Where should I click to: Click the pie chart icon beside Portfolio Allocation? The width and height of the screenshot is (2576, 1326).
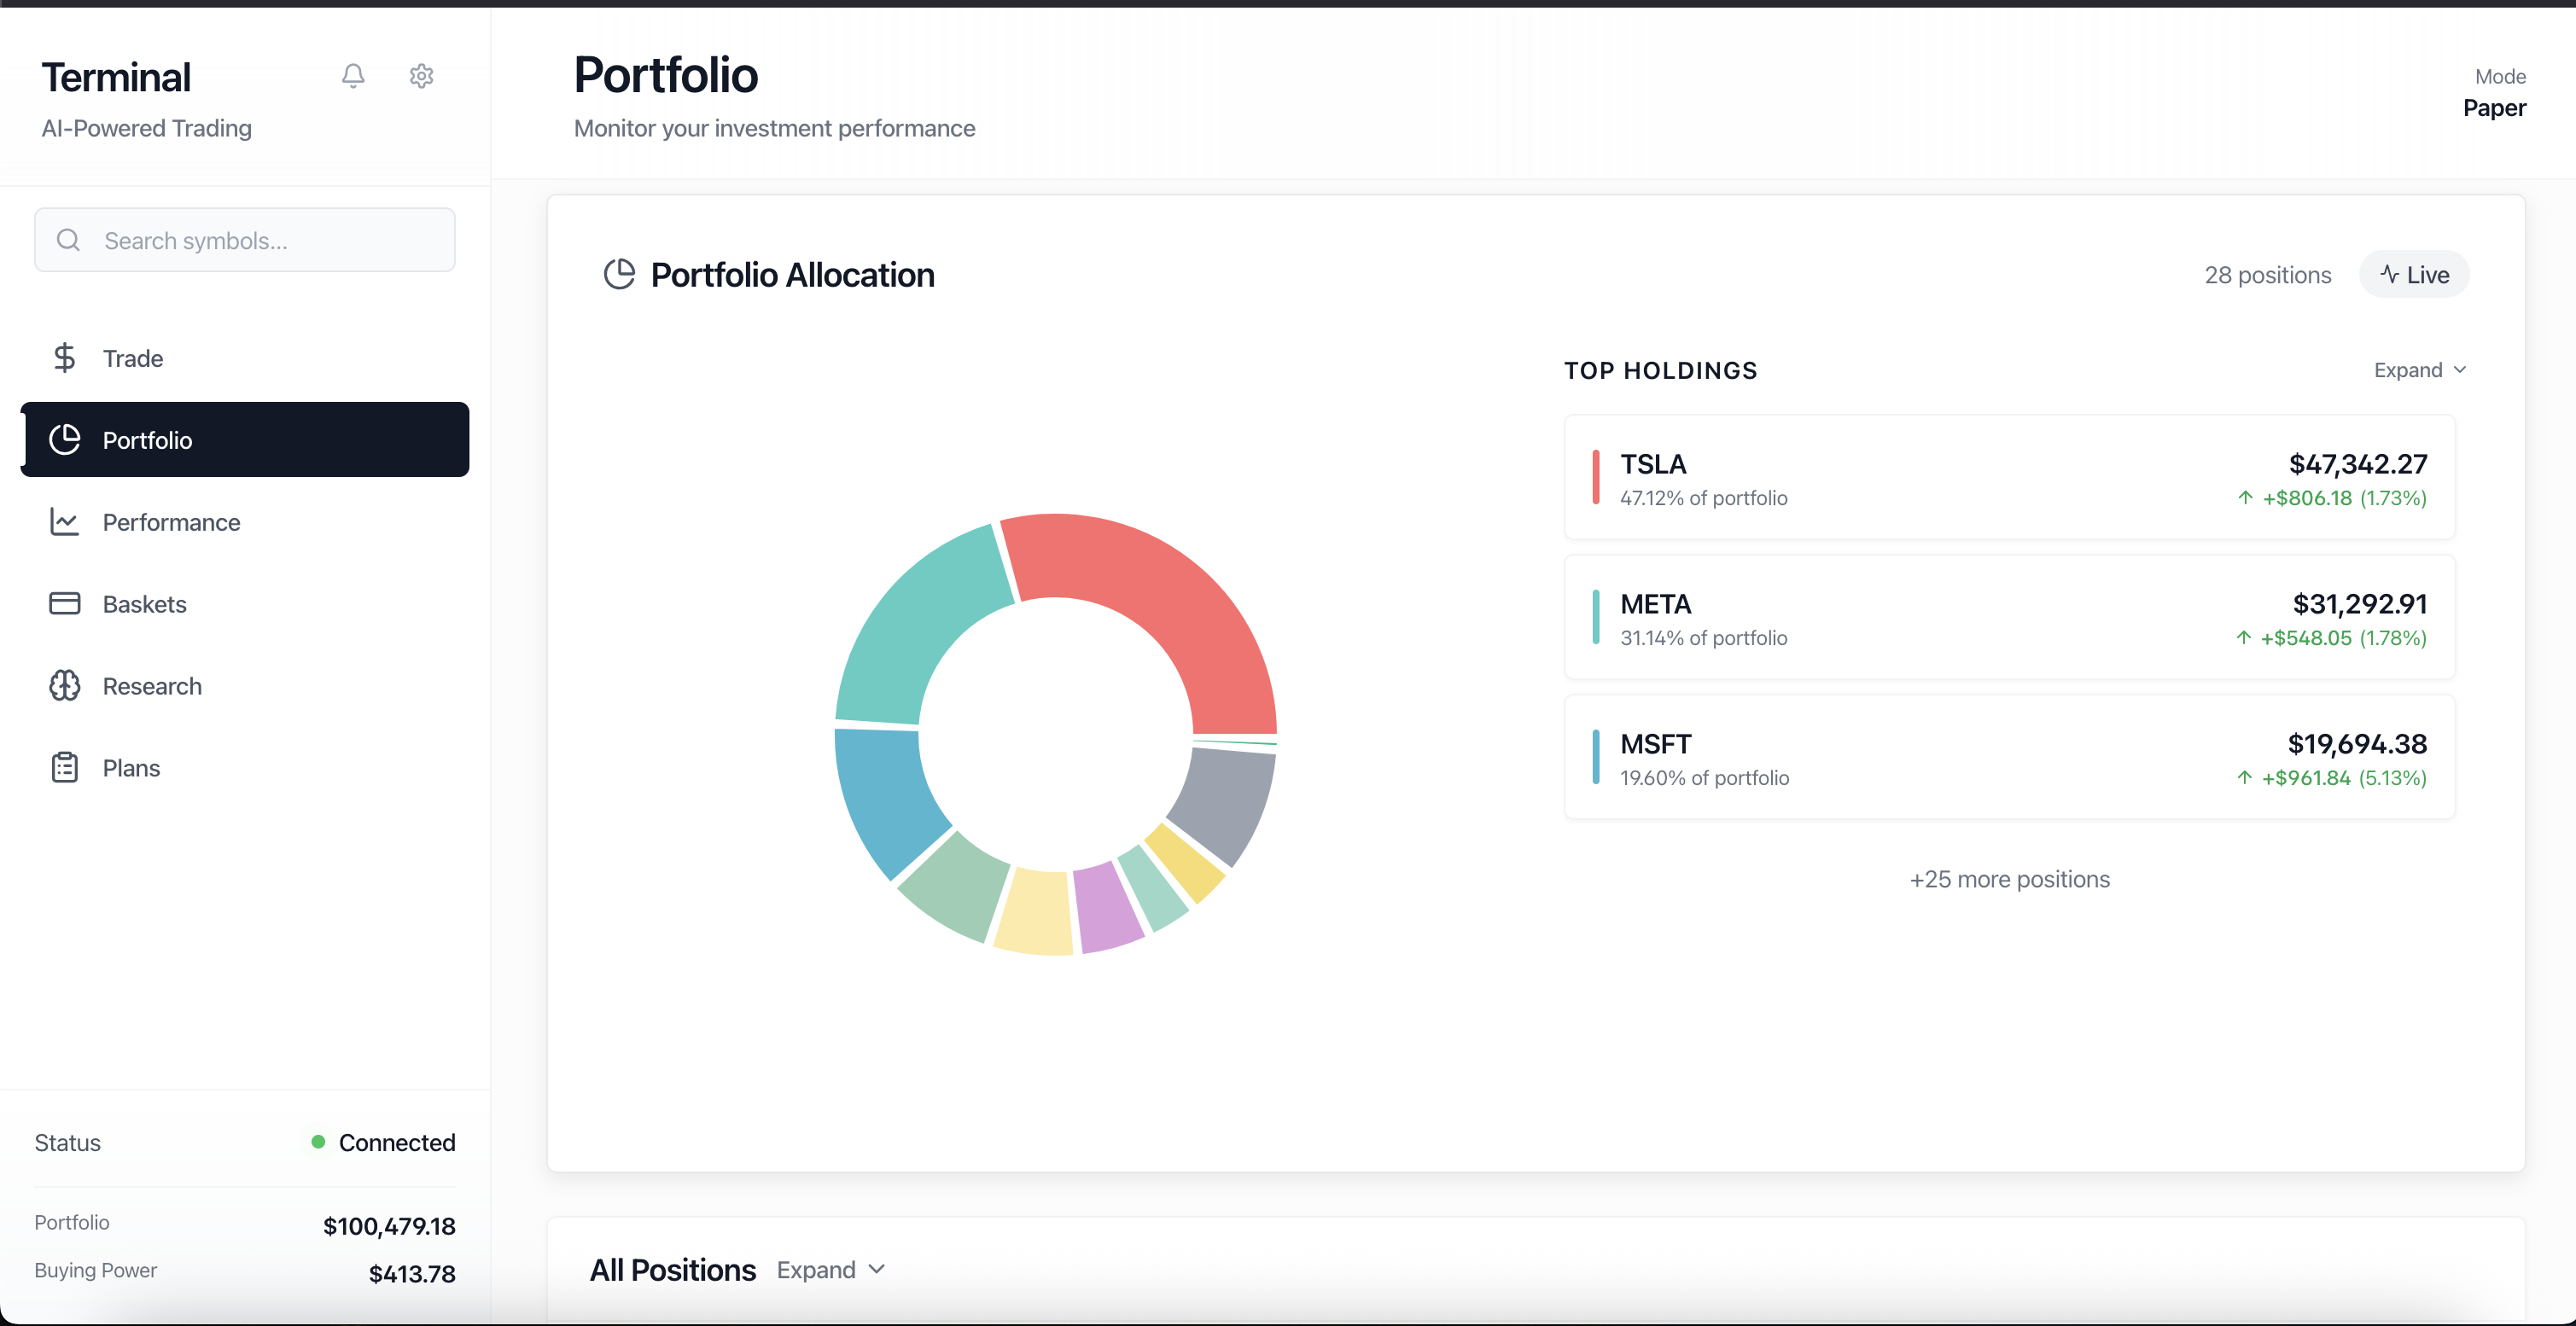(620, 275)
